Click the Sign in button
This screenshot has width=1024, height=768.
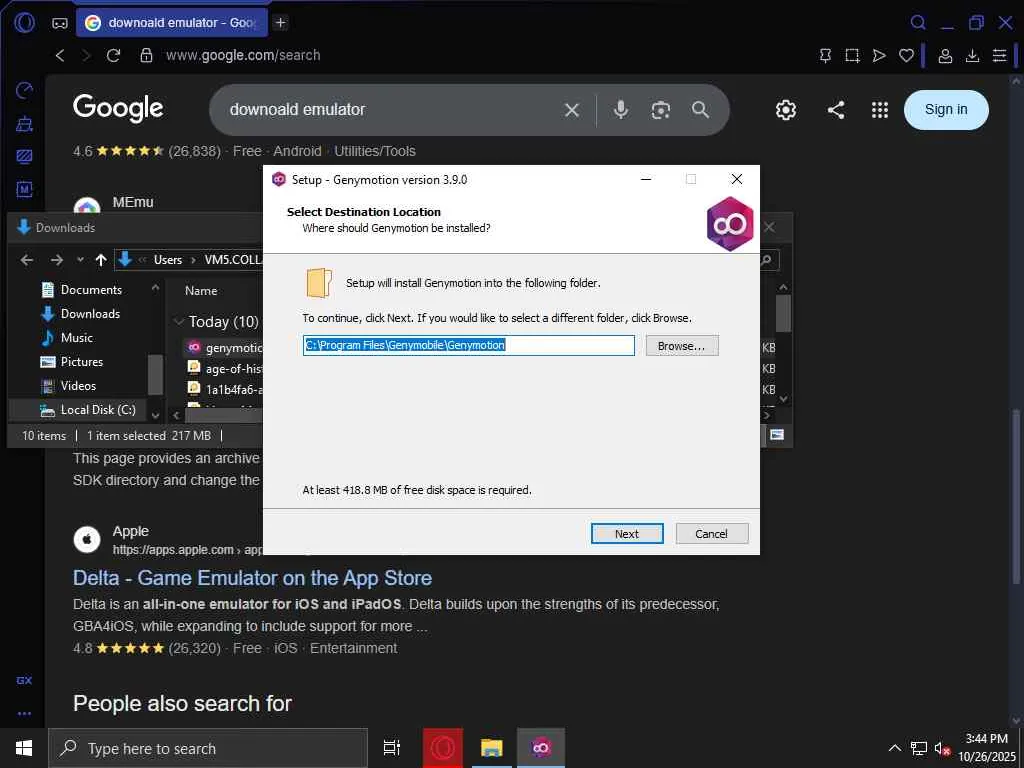click(x=946, y=110)
